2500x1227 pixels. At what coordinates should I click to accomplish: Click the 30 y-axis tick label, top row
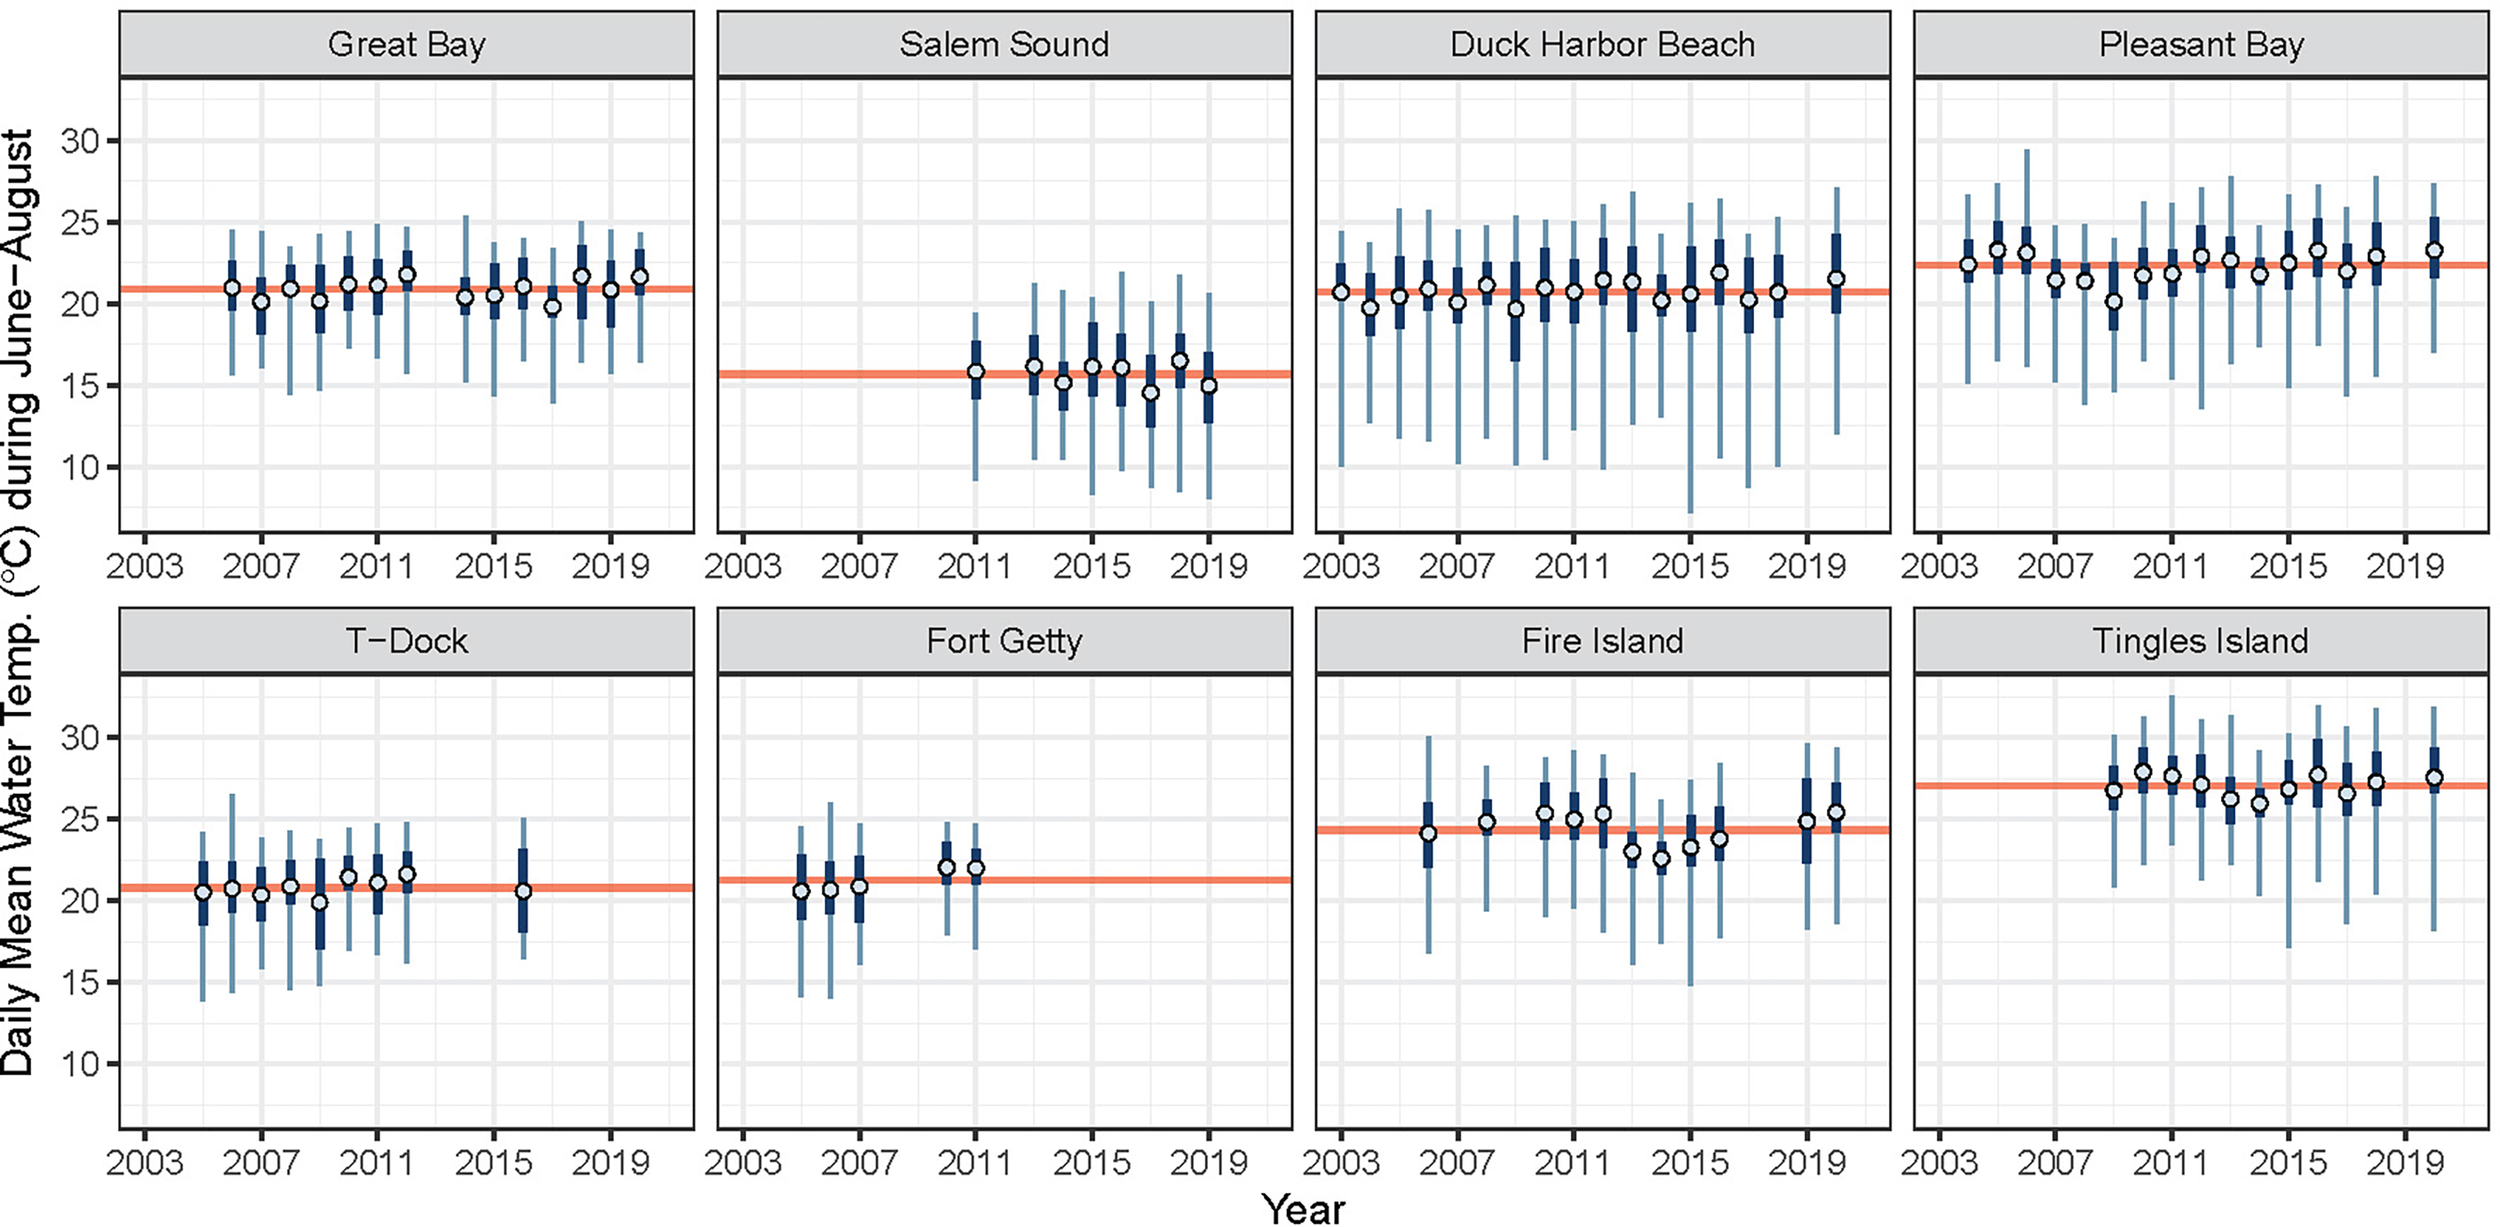[x=80, y=141]
